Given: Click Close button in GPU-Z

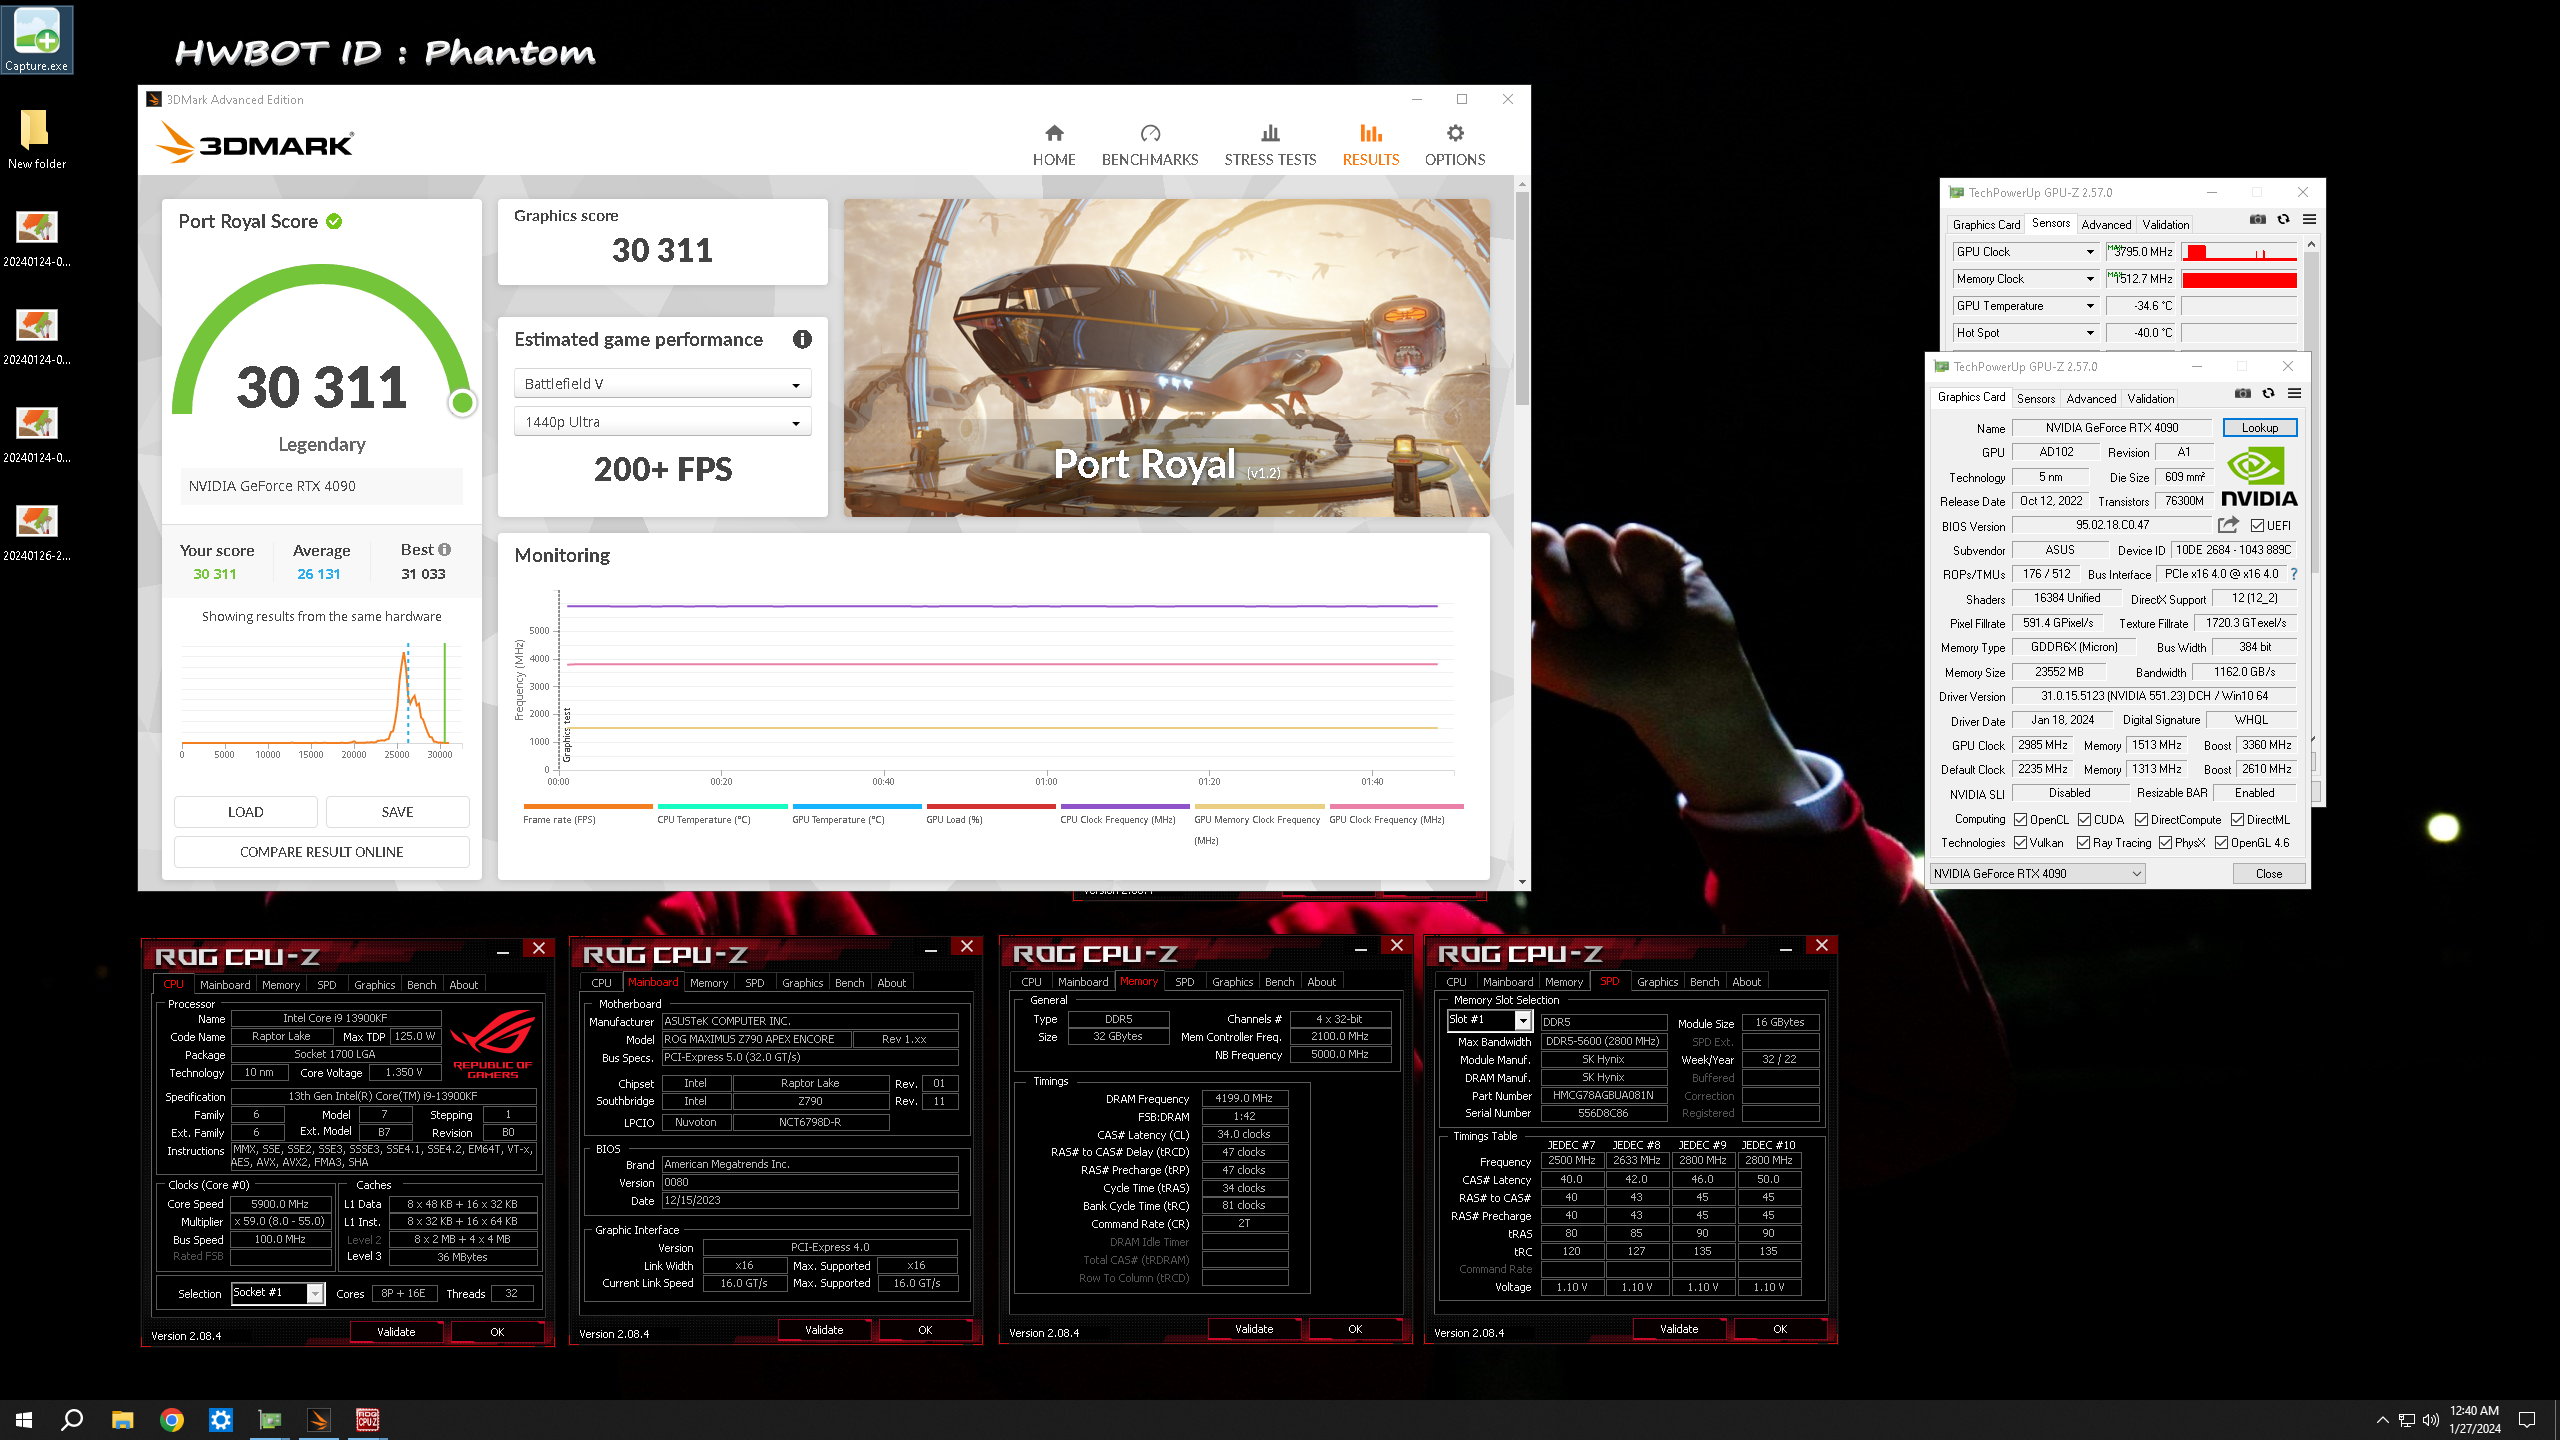Looking at the screenshot, I should 2269,873.
